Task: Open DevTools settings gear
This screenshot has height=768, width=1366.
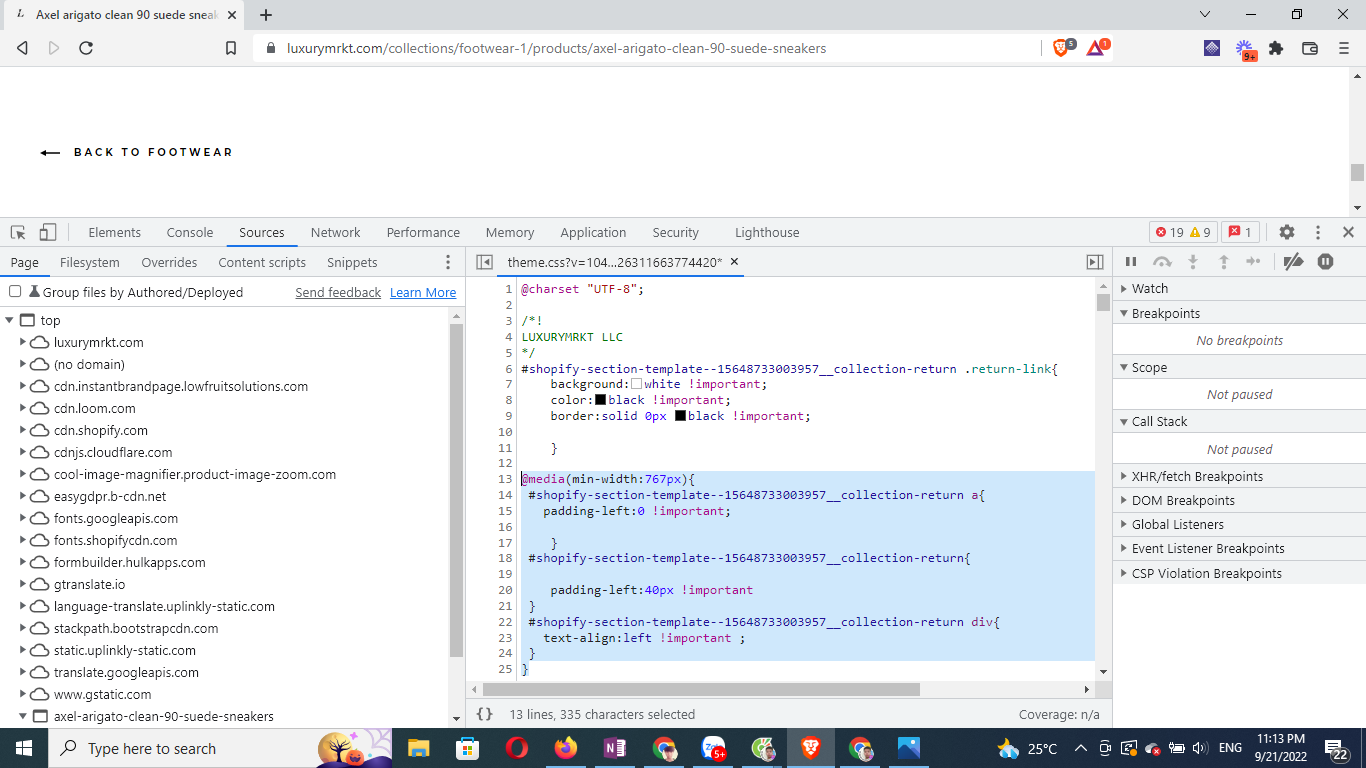Action: 1287,232
